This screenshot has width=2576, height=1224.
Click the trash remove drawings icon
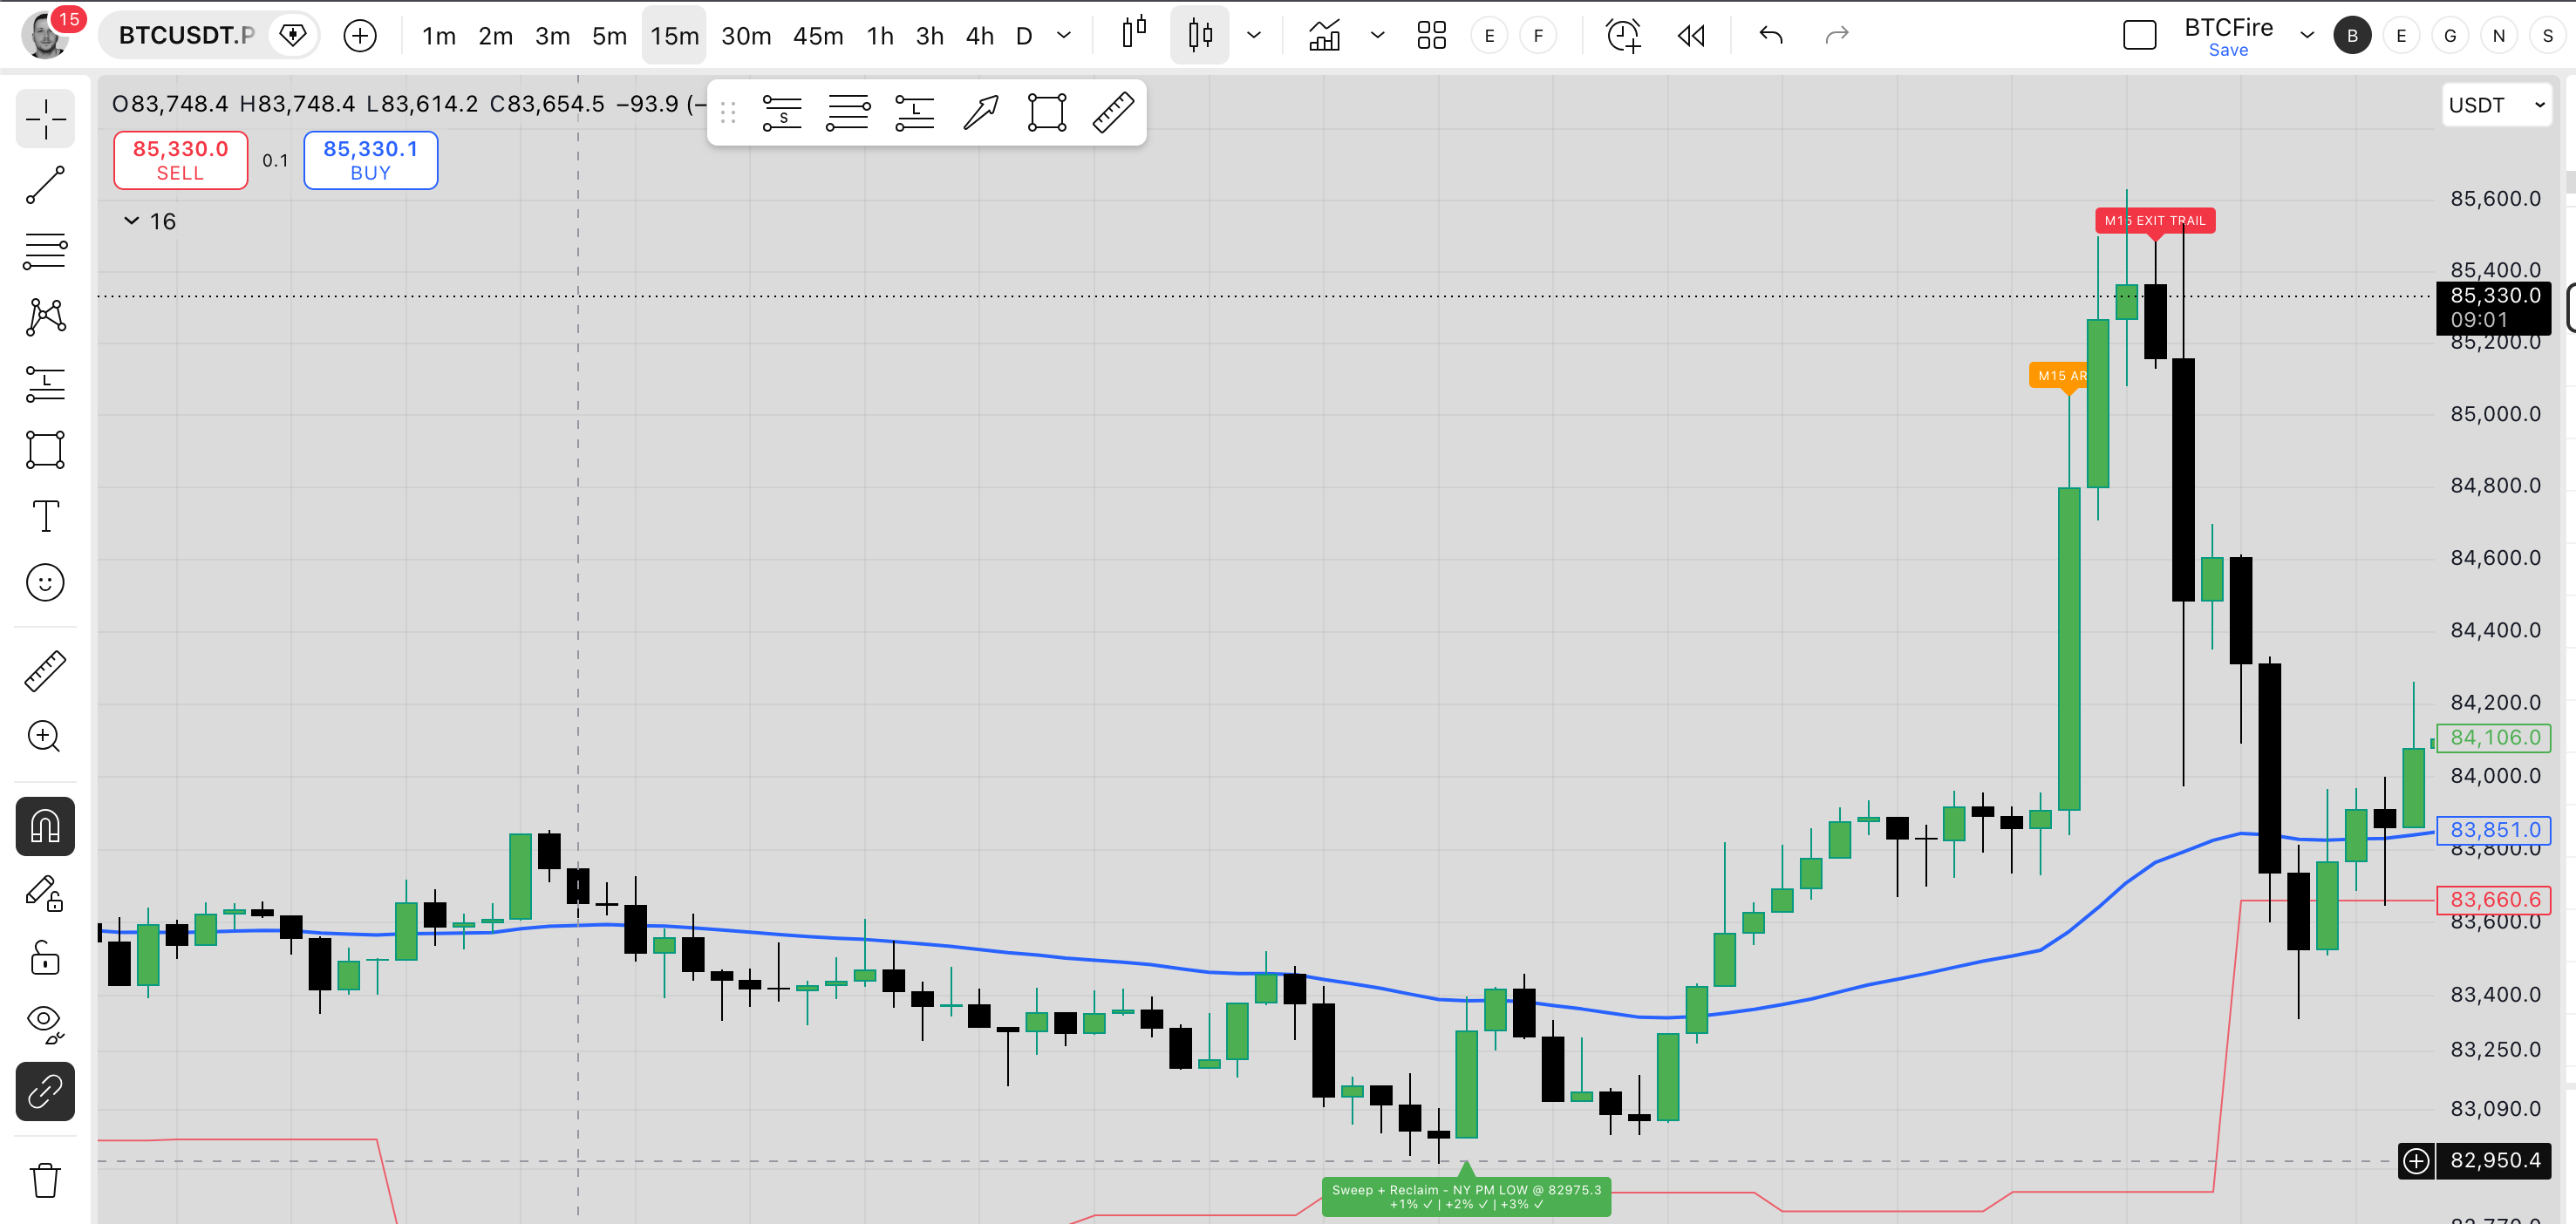pos(45,1180)
